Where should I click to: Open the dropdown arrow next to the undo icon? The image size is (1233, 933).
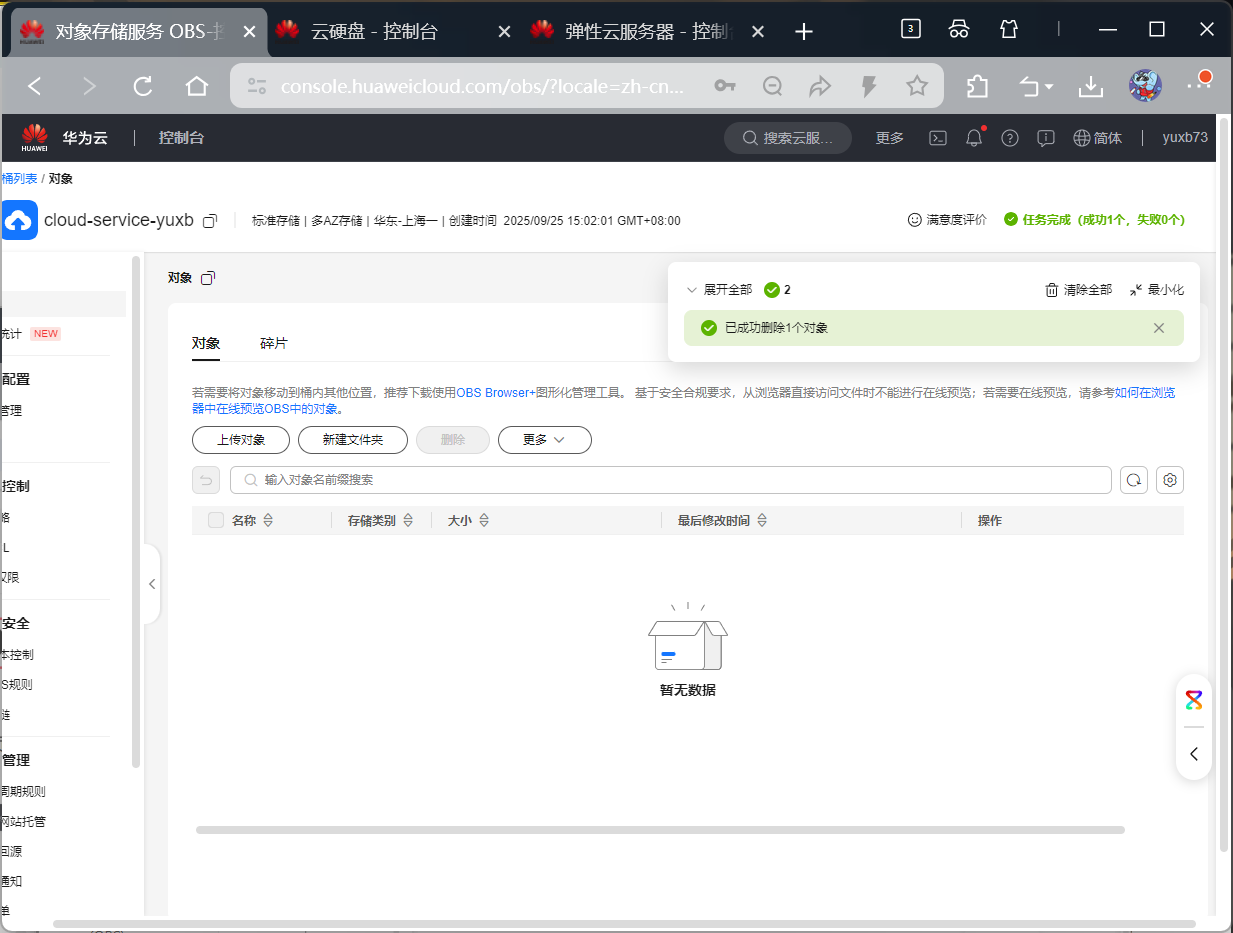tap(1049, 88)
